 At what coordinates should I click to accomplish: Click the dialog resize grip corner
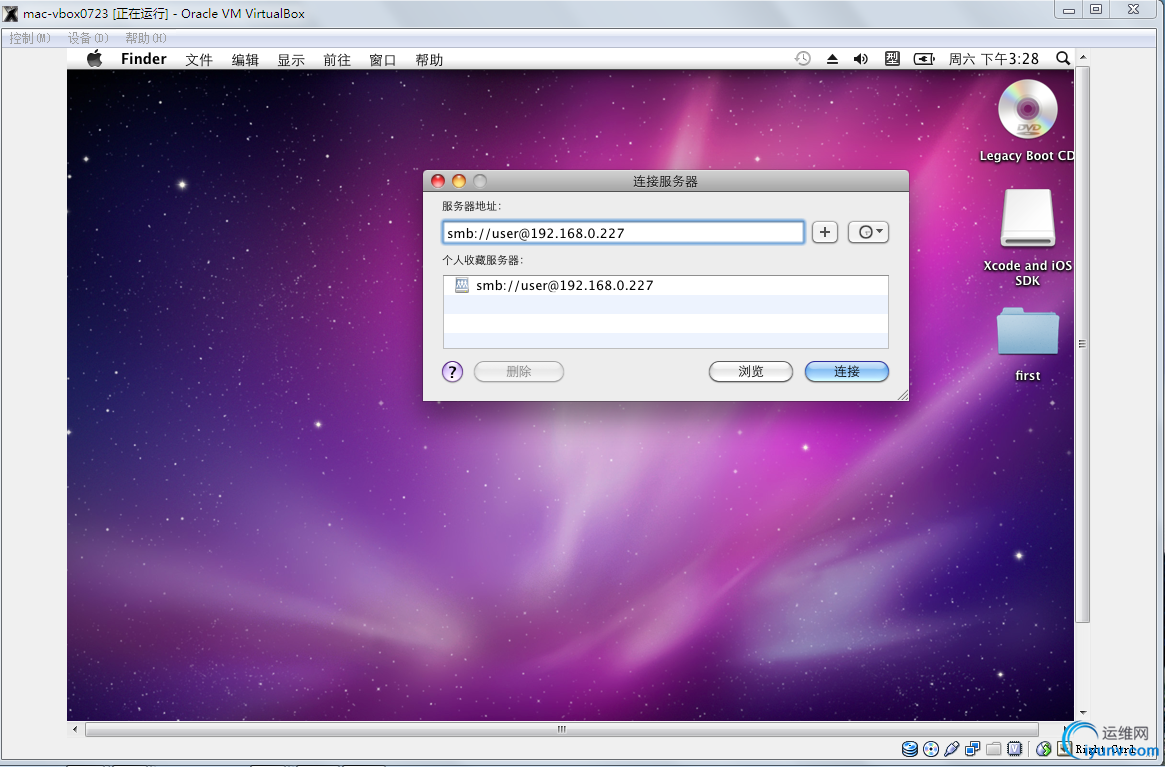(x=903, y=395)
